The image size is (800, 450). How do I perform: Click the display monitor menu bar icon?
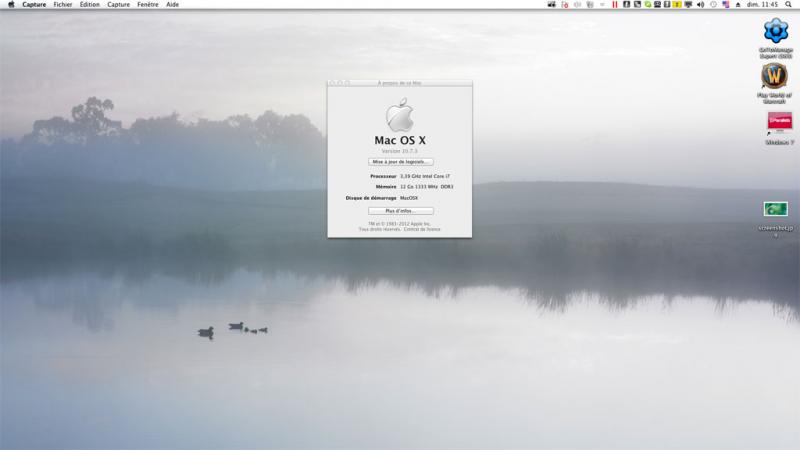coord(688,4)
